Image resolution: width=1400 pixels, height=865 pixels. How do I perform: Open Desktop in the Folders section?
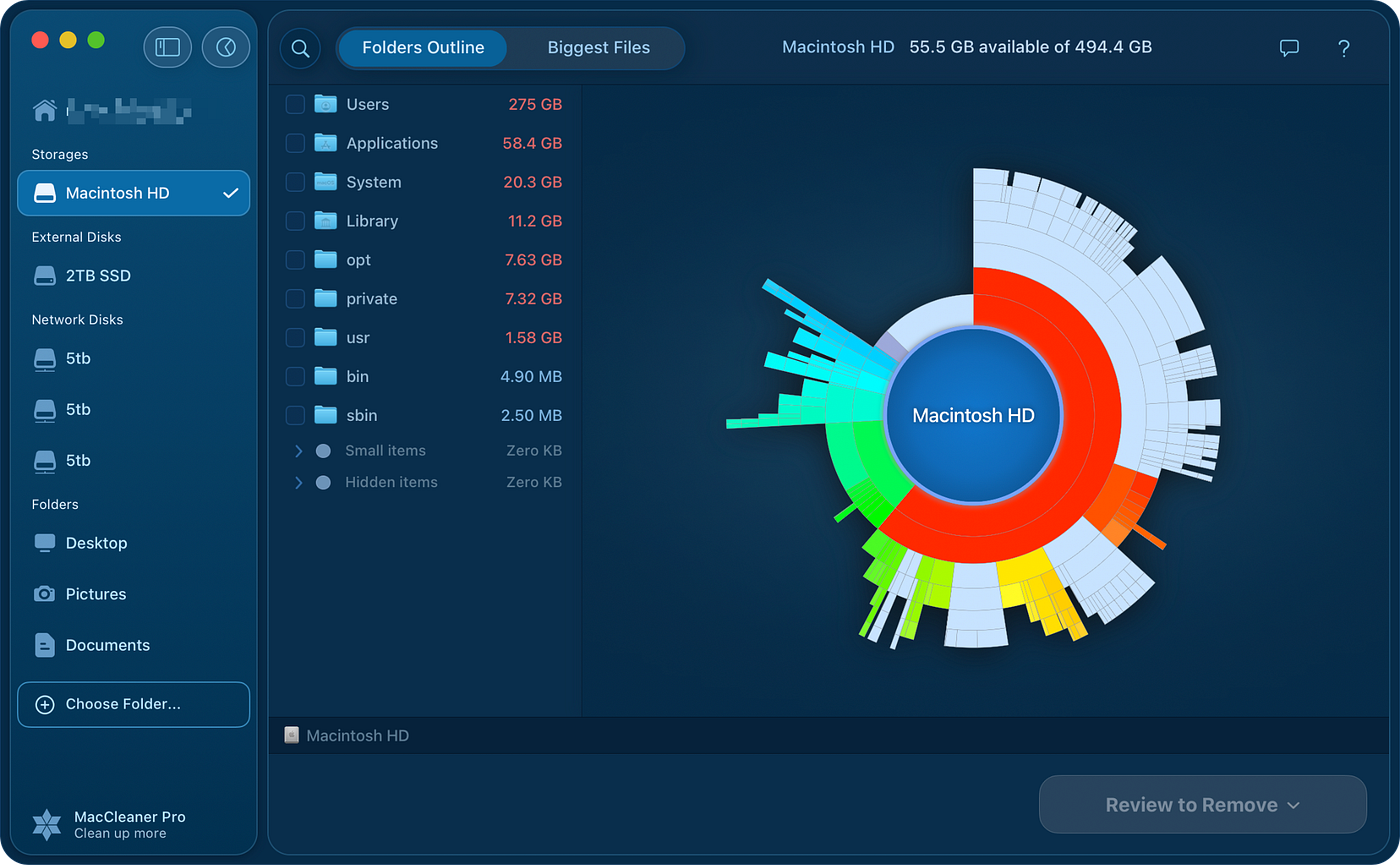[134, 543]
